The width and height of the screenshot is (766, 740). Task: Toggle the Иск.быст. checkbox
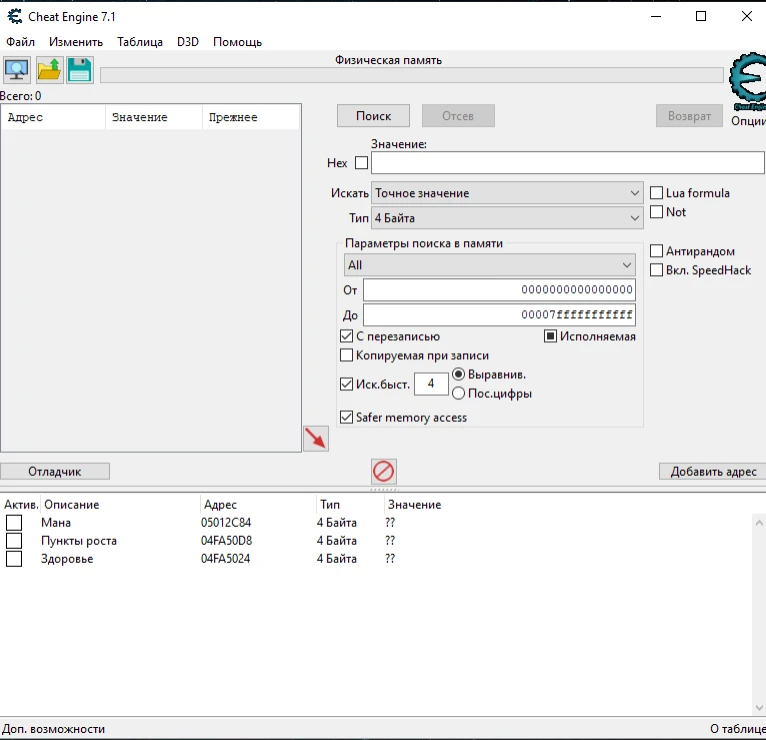click(x=346, y=384)
